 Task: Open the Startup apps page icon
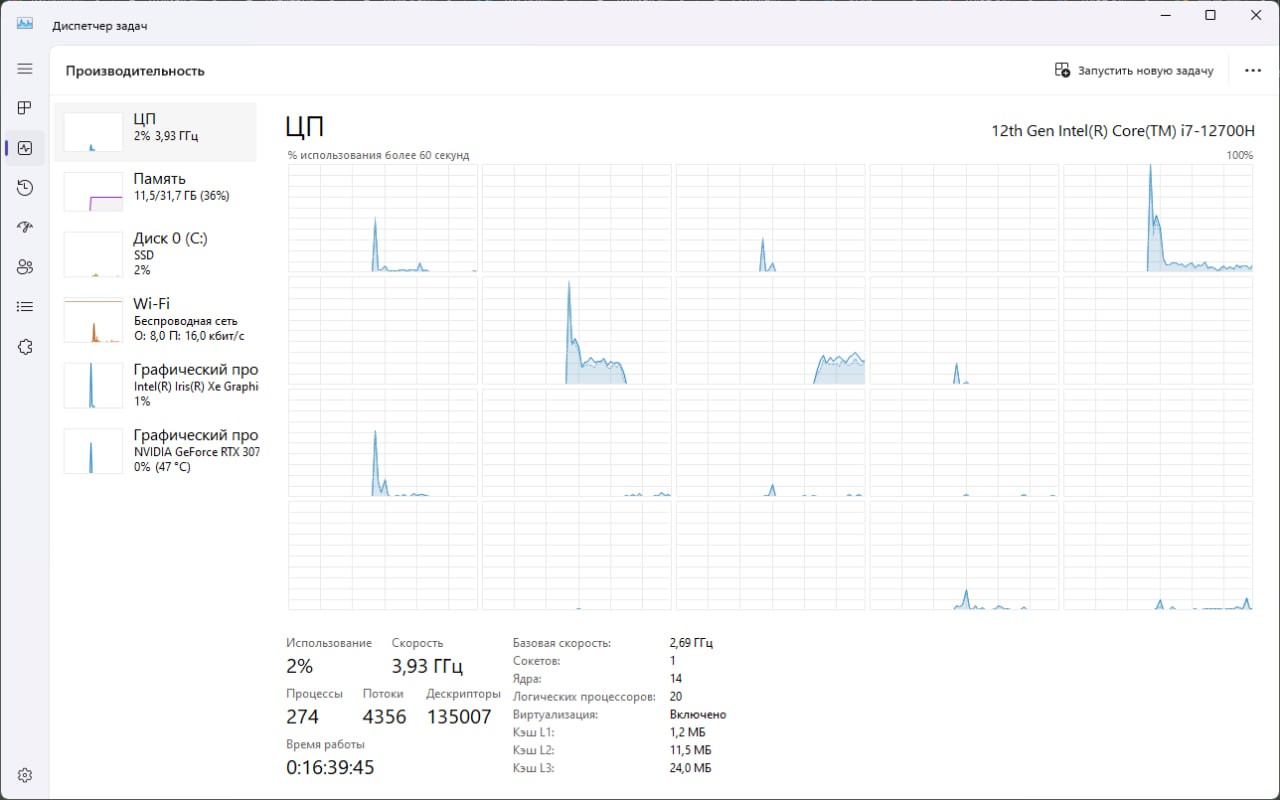[x=25, y=227]
